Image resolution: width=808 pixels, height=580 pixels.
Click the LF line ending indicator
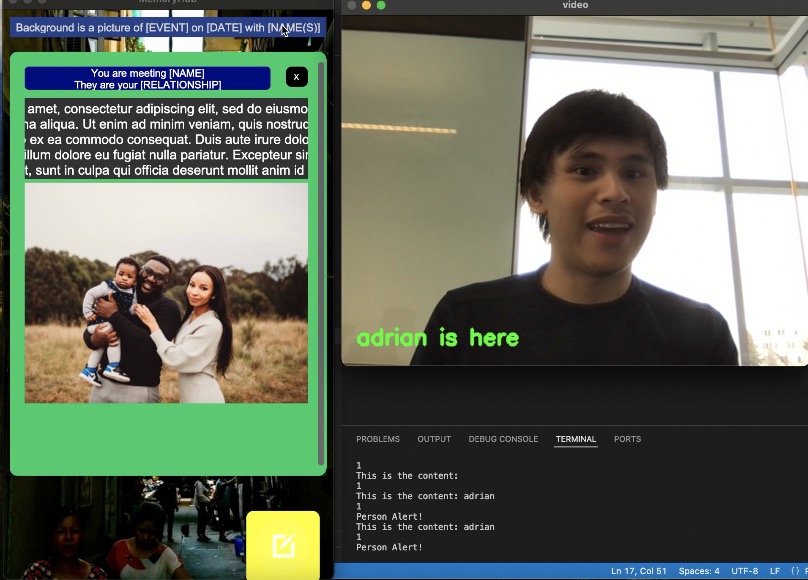(775, 571)
